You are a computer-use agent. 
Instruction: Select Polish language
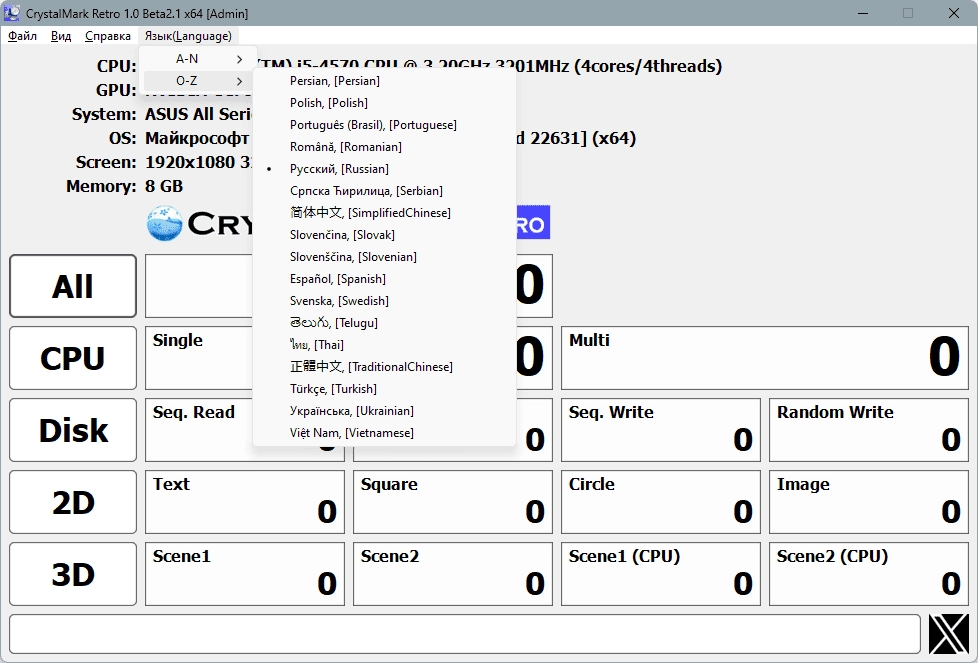click(x=384, y=103)
